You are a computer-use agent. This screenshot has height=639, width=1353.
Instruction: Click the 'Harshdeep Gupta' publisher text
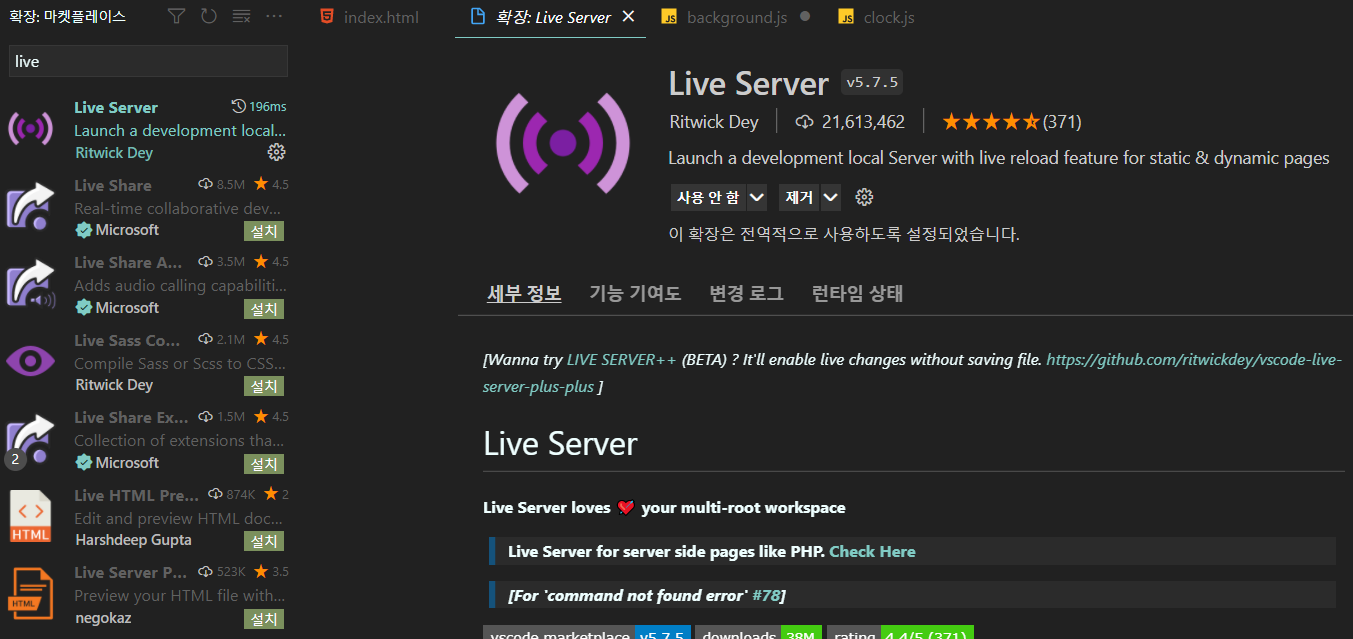134,540
